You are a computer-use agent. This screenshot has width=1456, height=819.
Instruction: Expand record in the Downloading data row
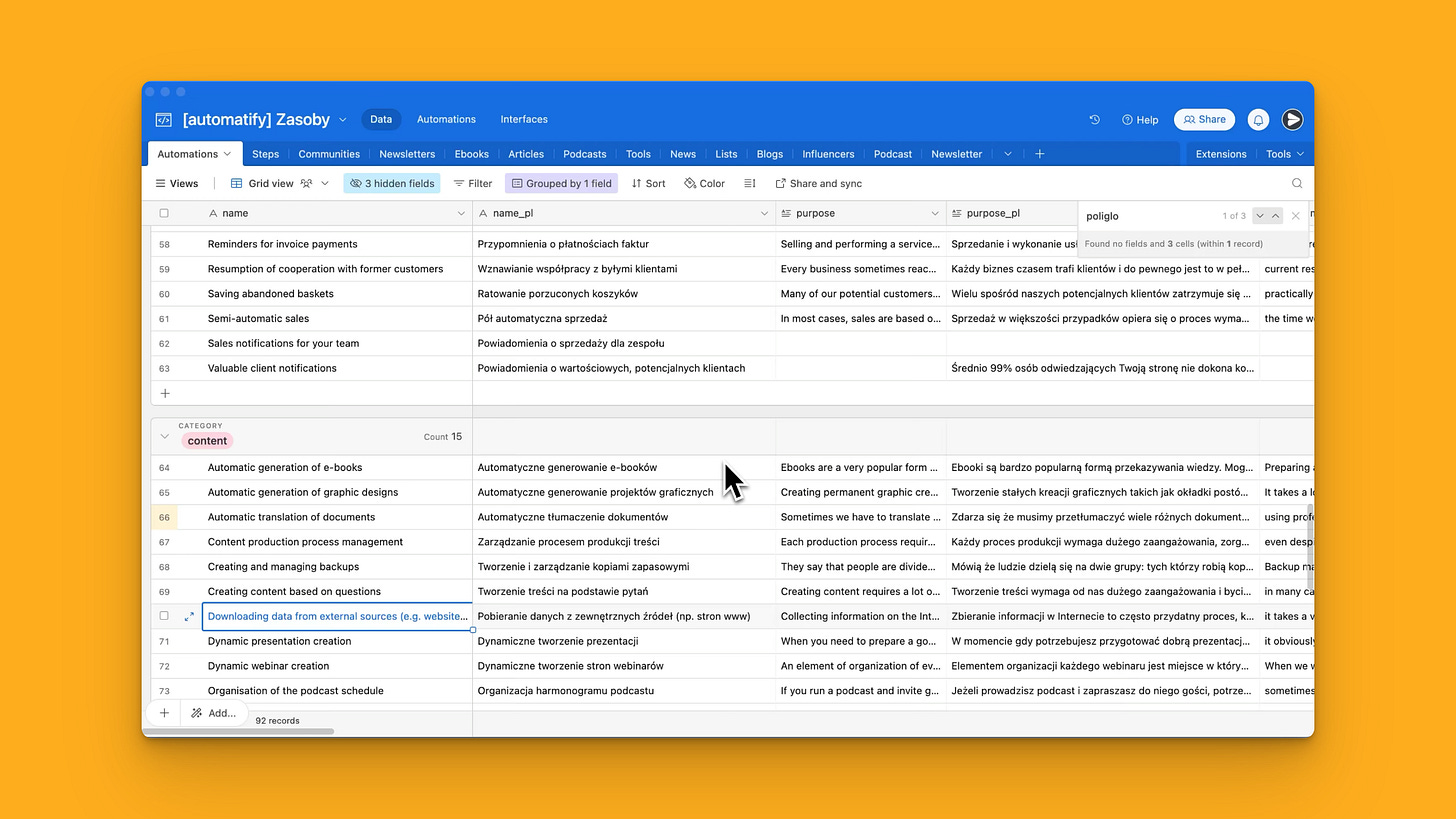click(189, 617)
